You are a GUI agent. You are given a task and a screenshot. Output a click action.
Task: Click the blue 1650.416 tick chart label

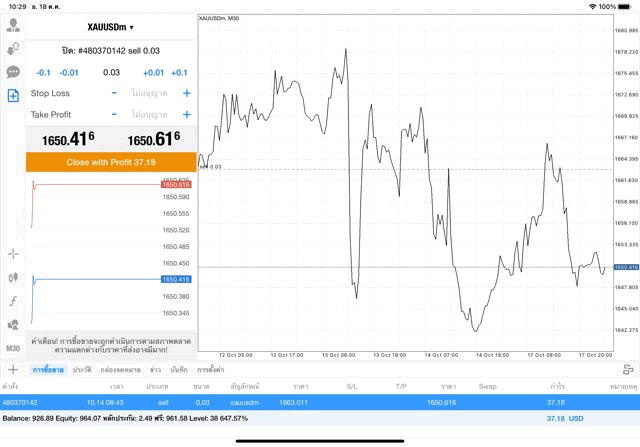(176, 279)
